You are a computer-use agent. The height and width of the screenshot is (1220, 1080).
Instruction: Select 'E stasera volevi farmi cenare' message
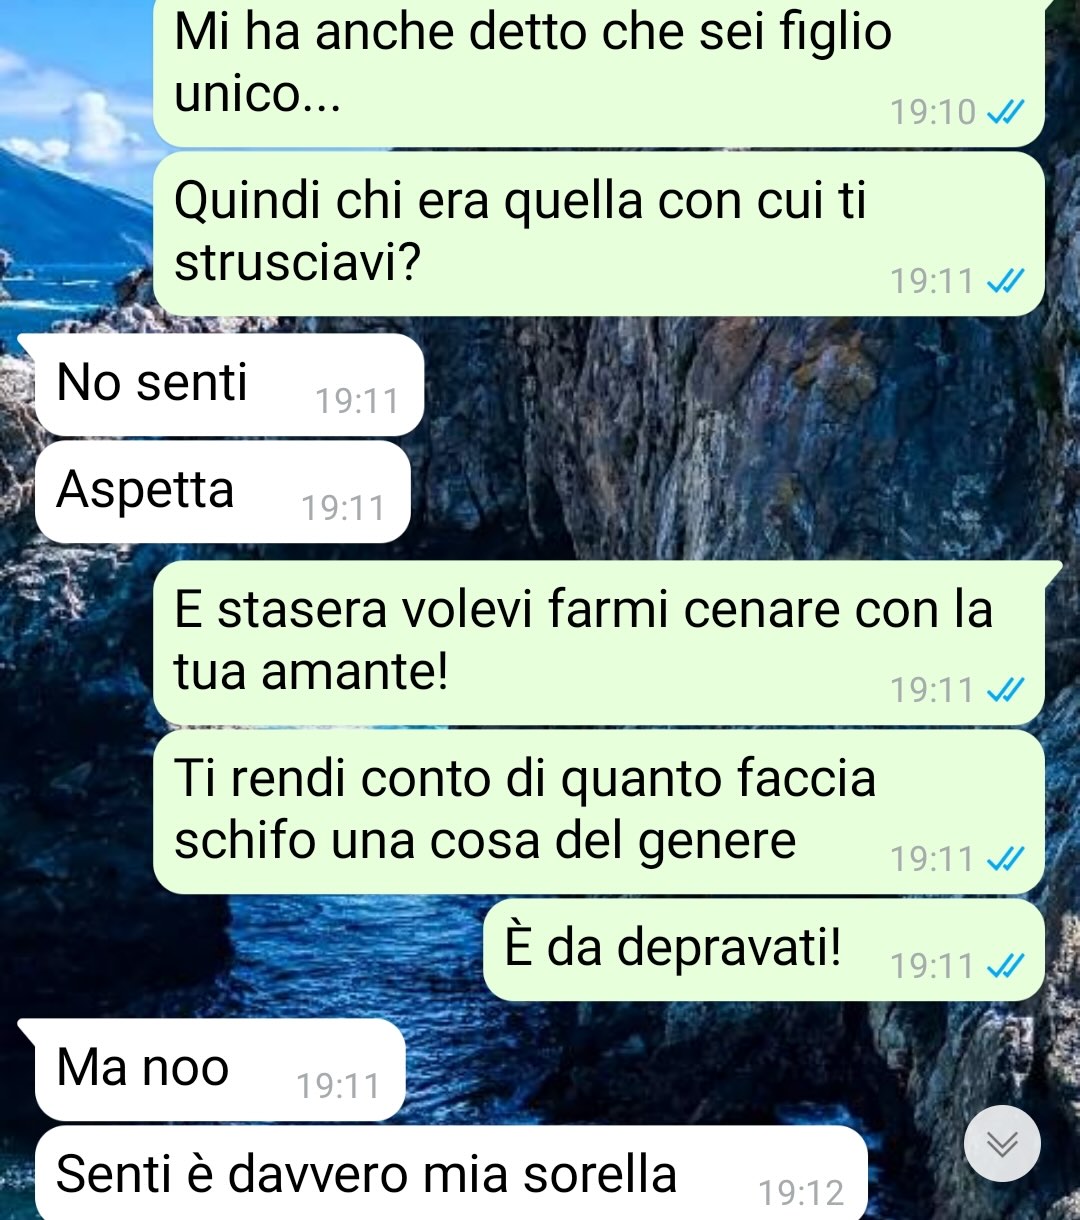[x=600, y=642]
